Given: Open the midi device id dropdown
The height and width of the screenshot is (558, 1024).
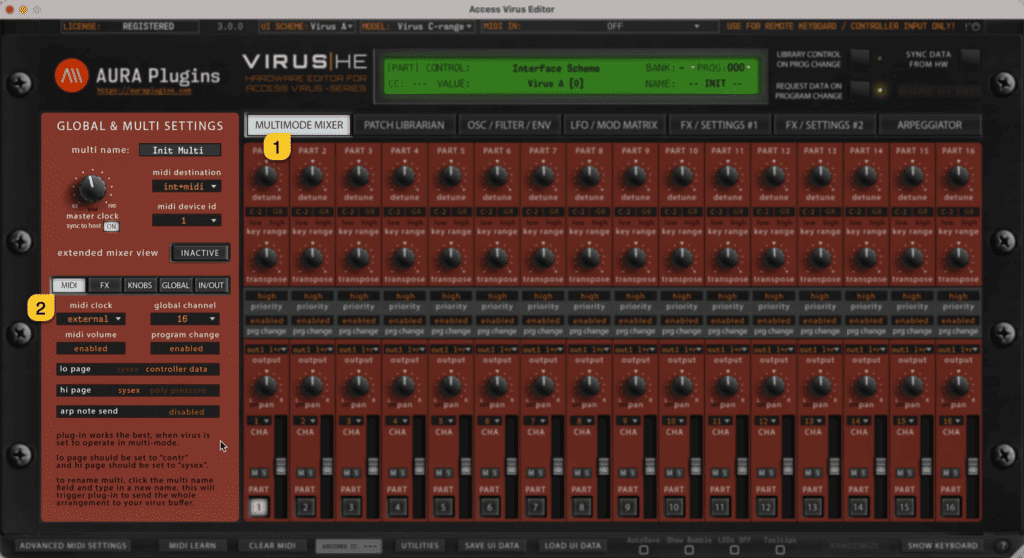Looking at the screenshot, I should (186, 221).
